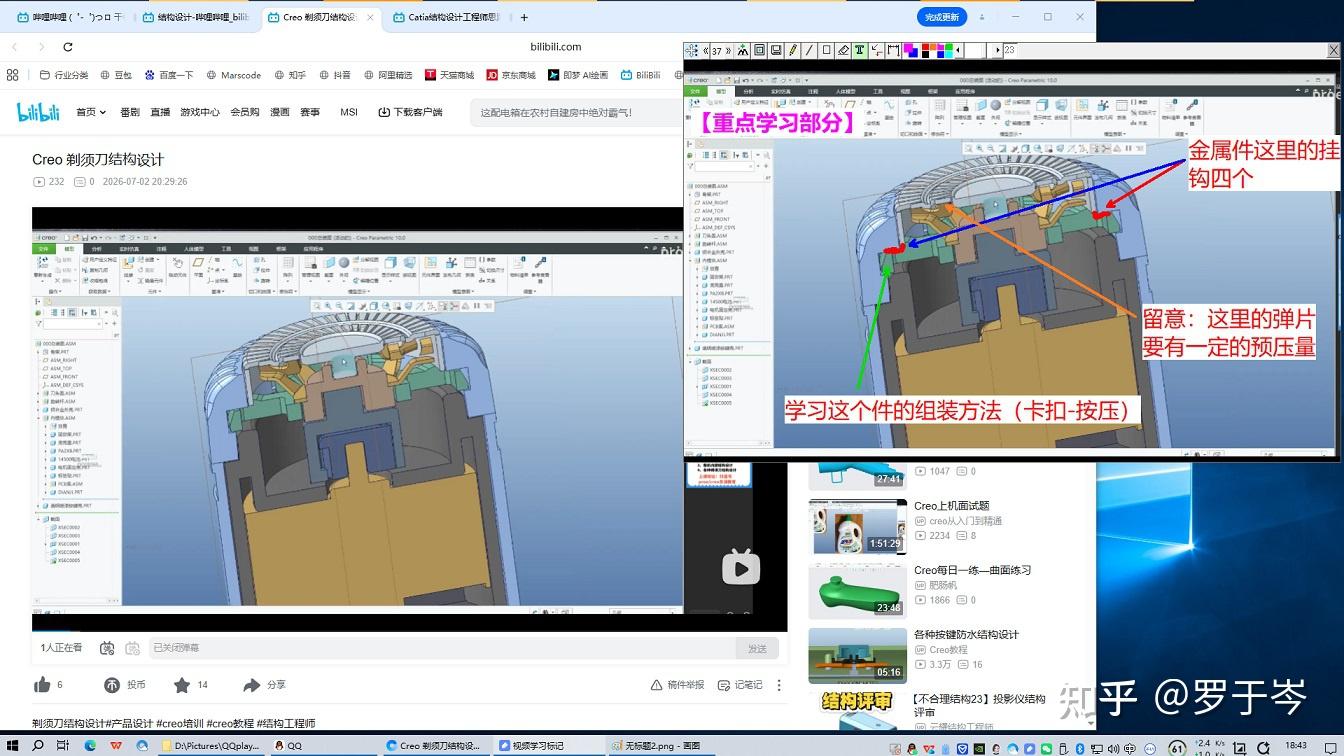Open the taskbar clock showing 18:43

tap(1296, 746)
